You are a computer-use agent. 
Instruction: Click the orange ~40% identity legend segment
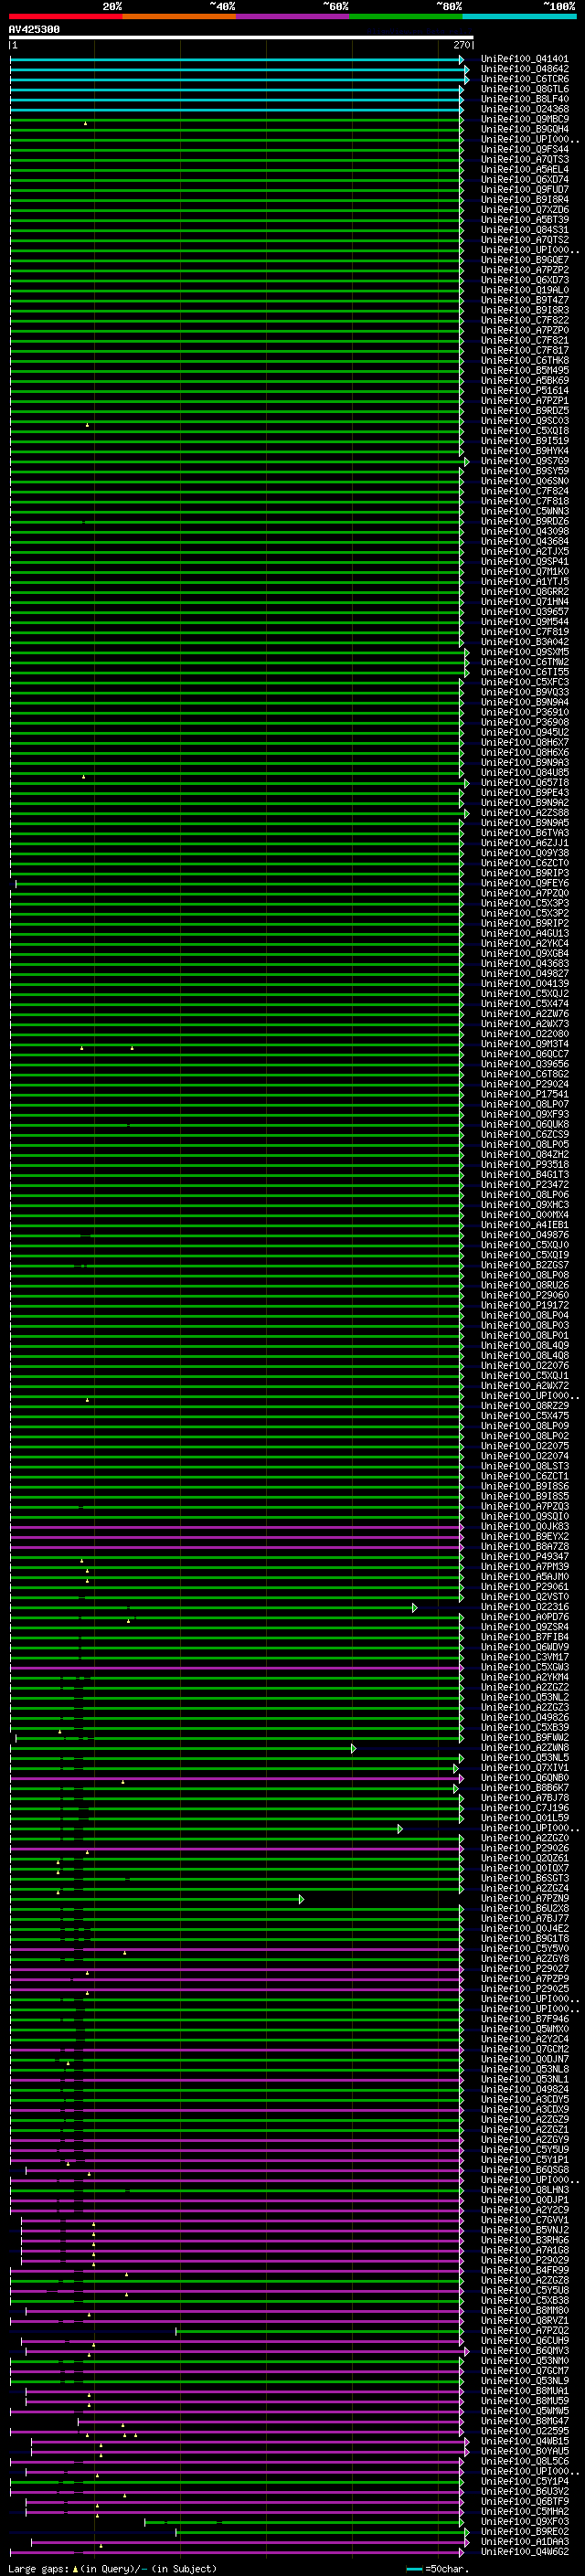click(x=179, y=16)
